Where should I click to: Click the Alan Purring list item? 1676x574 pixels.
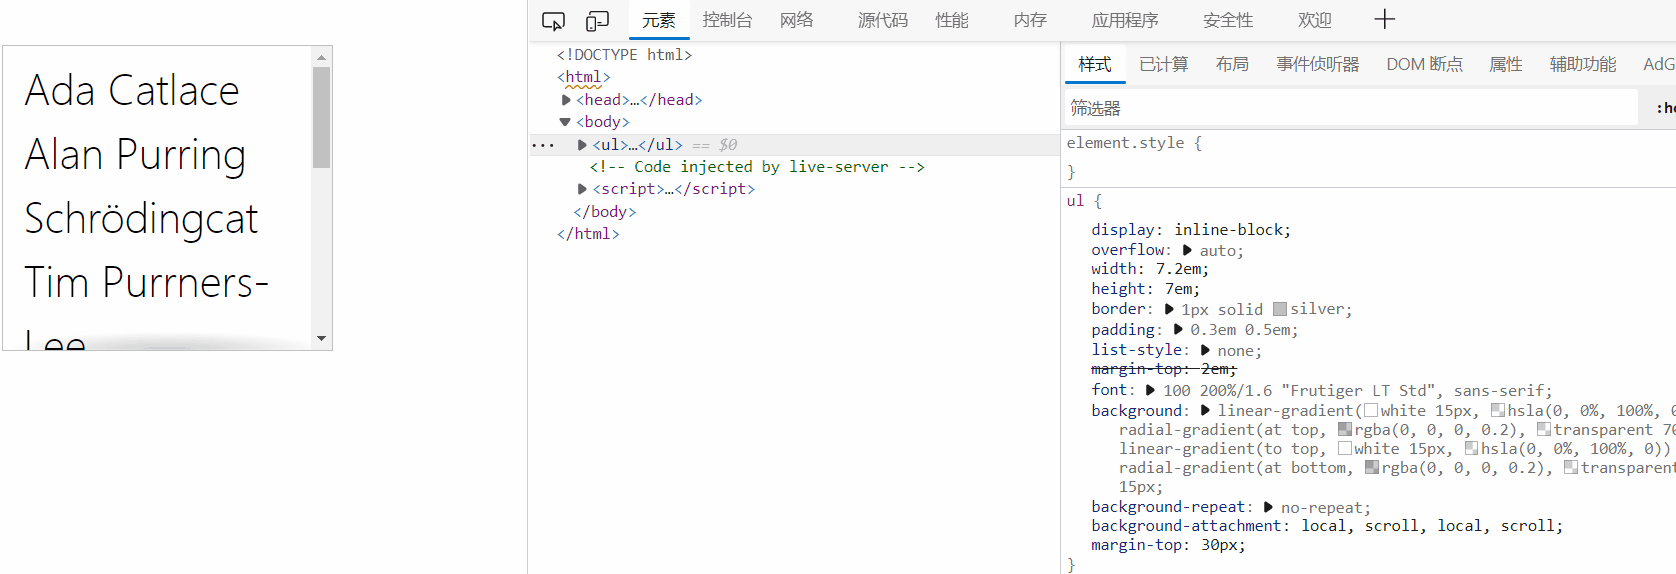pyautogui.click(x=135, y=155)
